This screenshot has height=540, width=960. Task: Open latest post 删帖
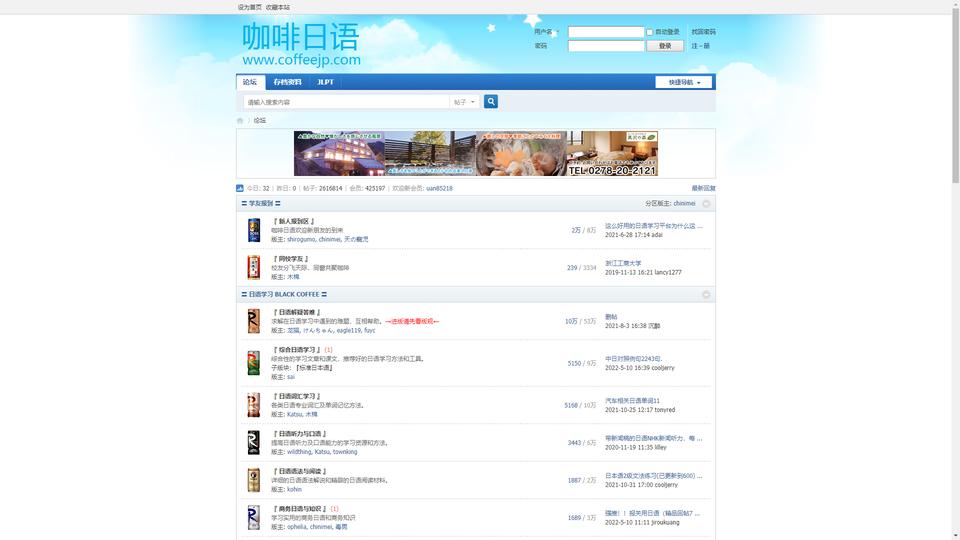[611, 317]
